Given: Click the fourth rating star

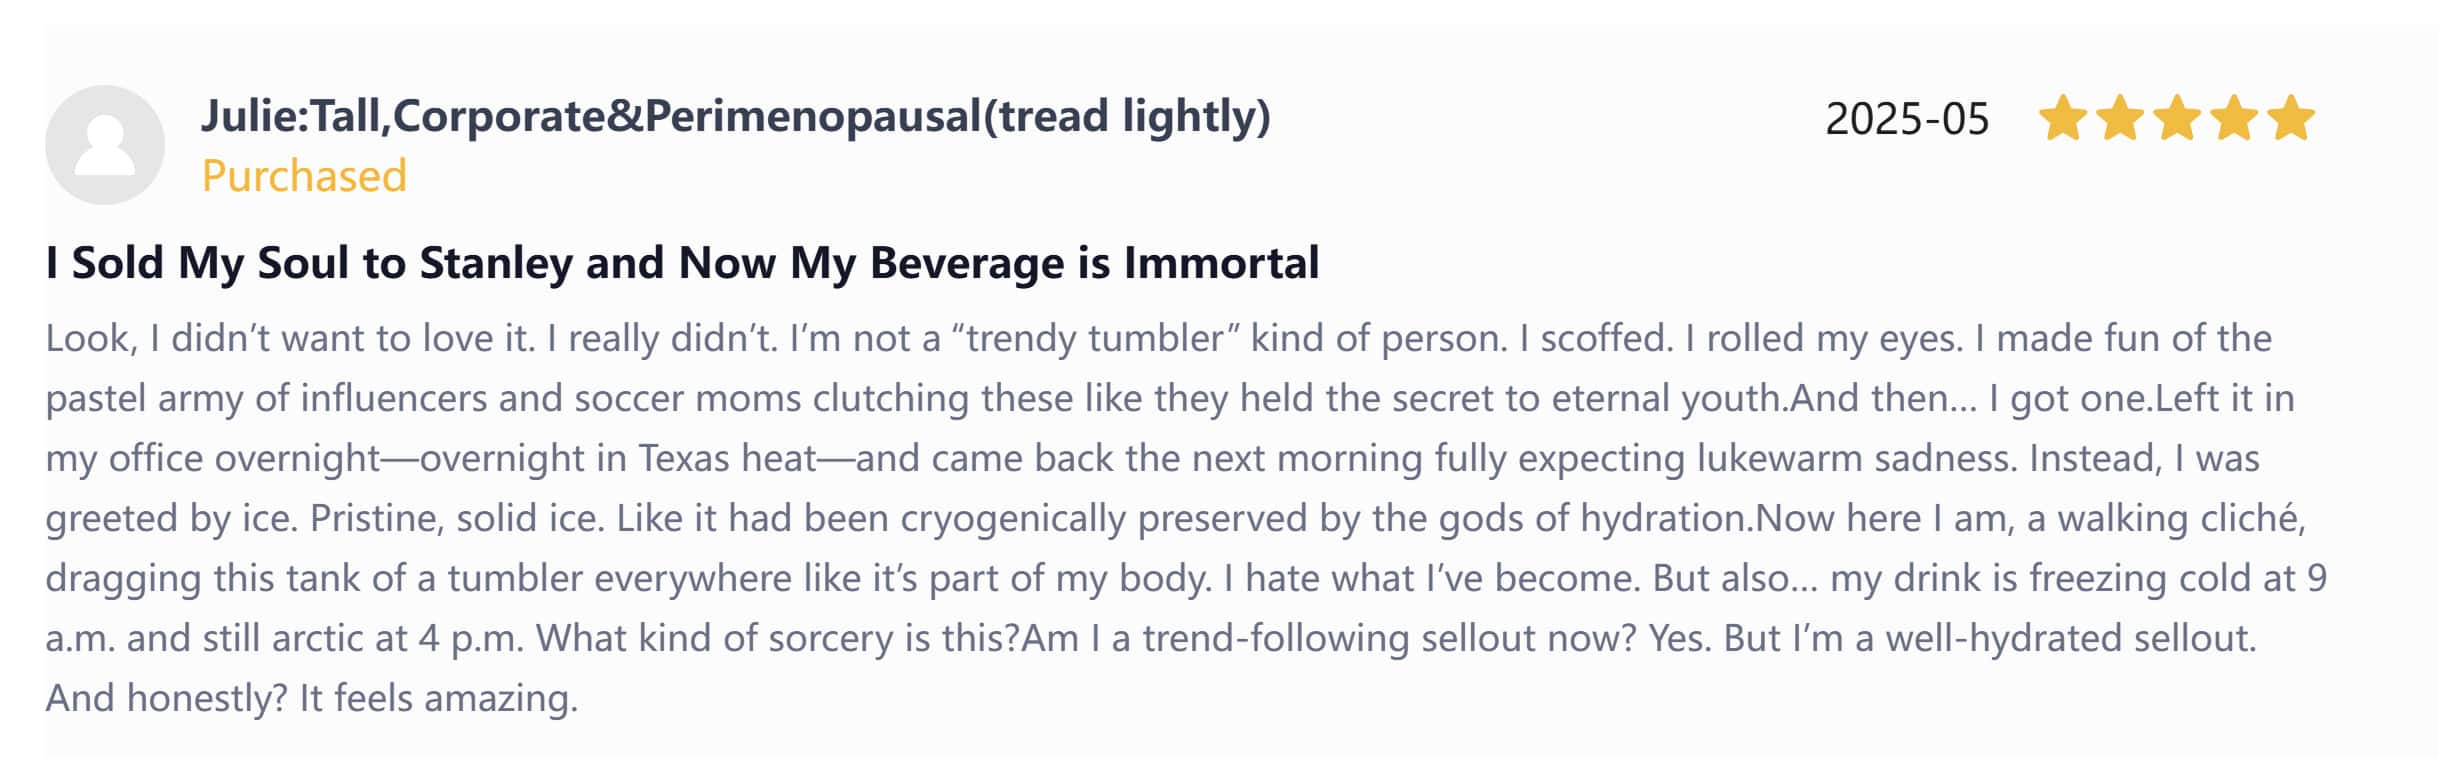Looking at the screenshot, I should click(2234, 119).
